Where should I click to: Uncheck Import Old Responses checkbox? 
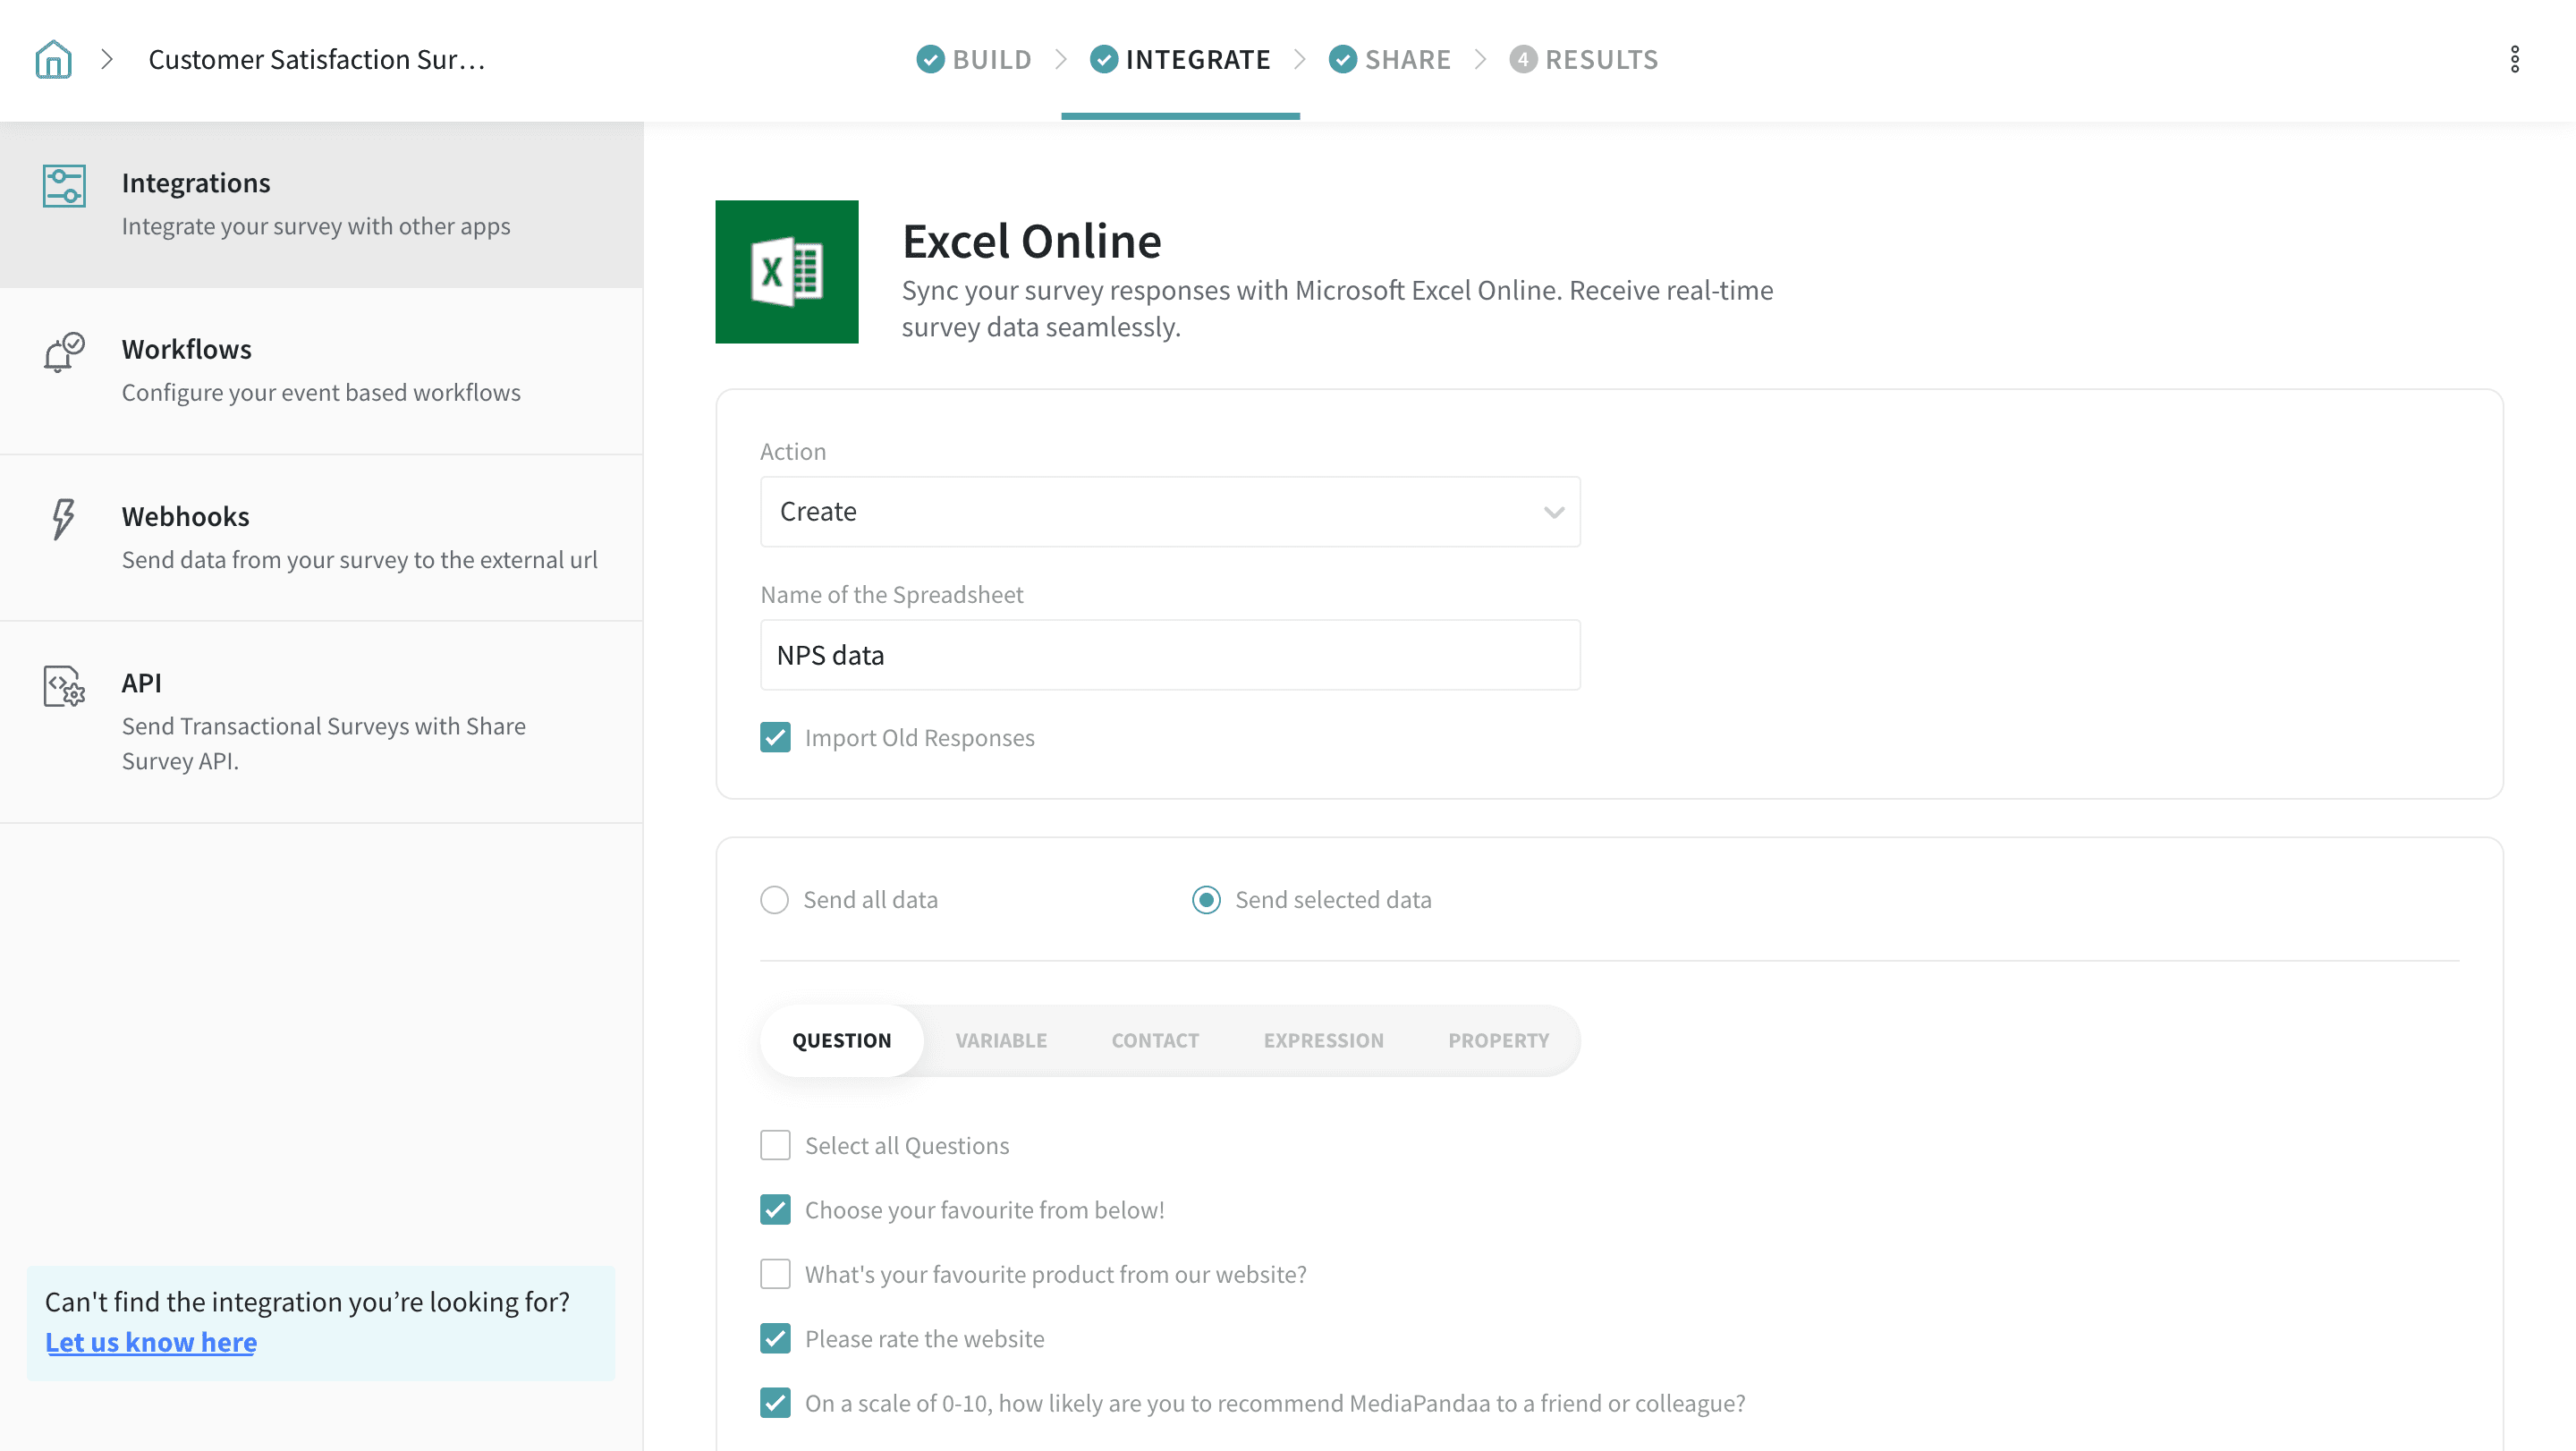[x=775, y=738]
